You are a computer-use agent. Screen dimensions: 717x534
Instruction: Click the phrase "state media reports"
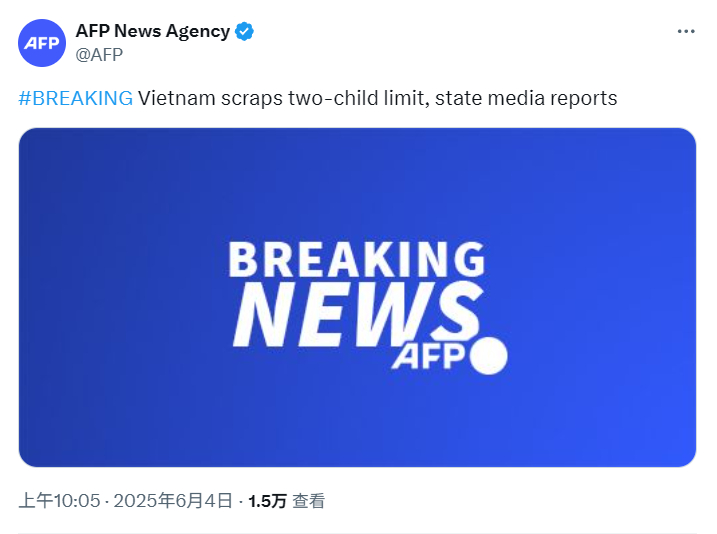pos(526,98)
